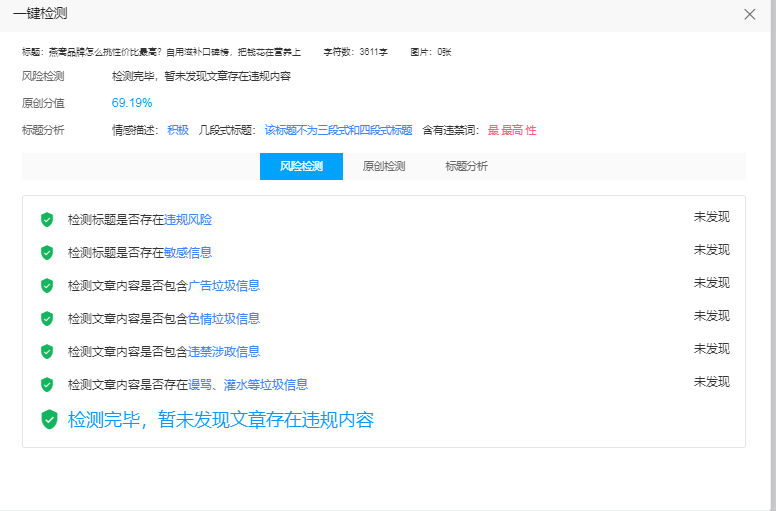
Task: Select the 标题分析 tab
Action: (x=467, y=167)
